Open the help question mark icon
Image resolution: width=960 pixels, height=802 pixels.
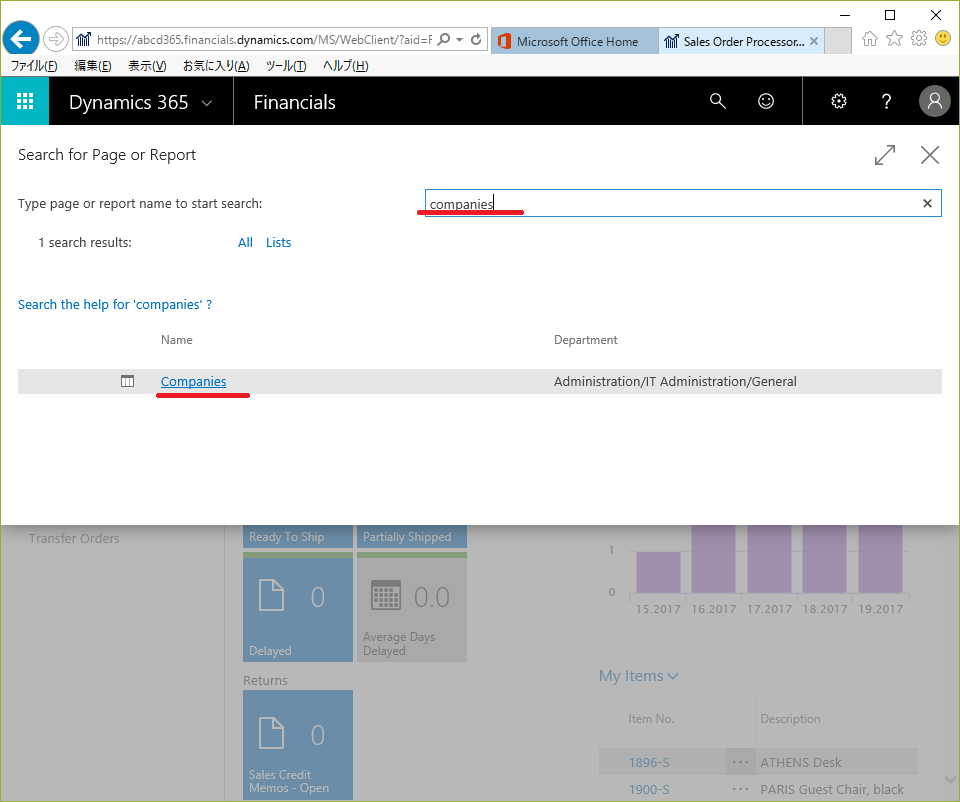886,101
